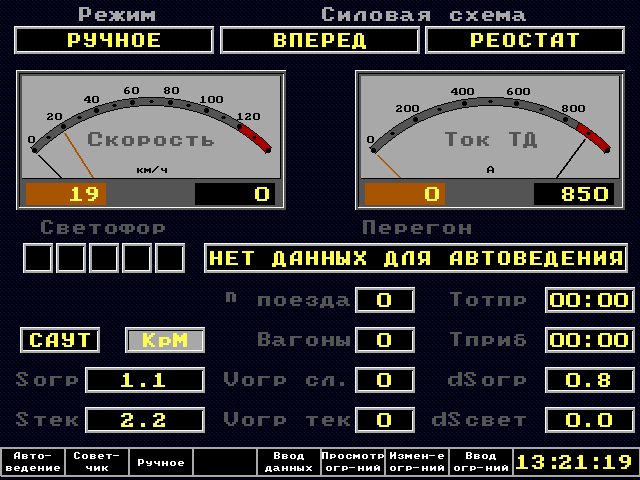Click the orange current value 0
Image resolution: width=640 pixels, height=480 pixels.
[405, 194]
